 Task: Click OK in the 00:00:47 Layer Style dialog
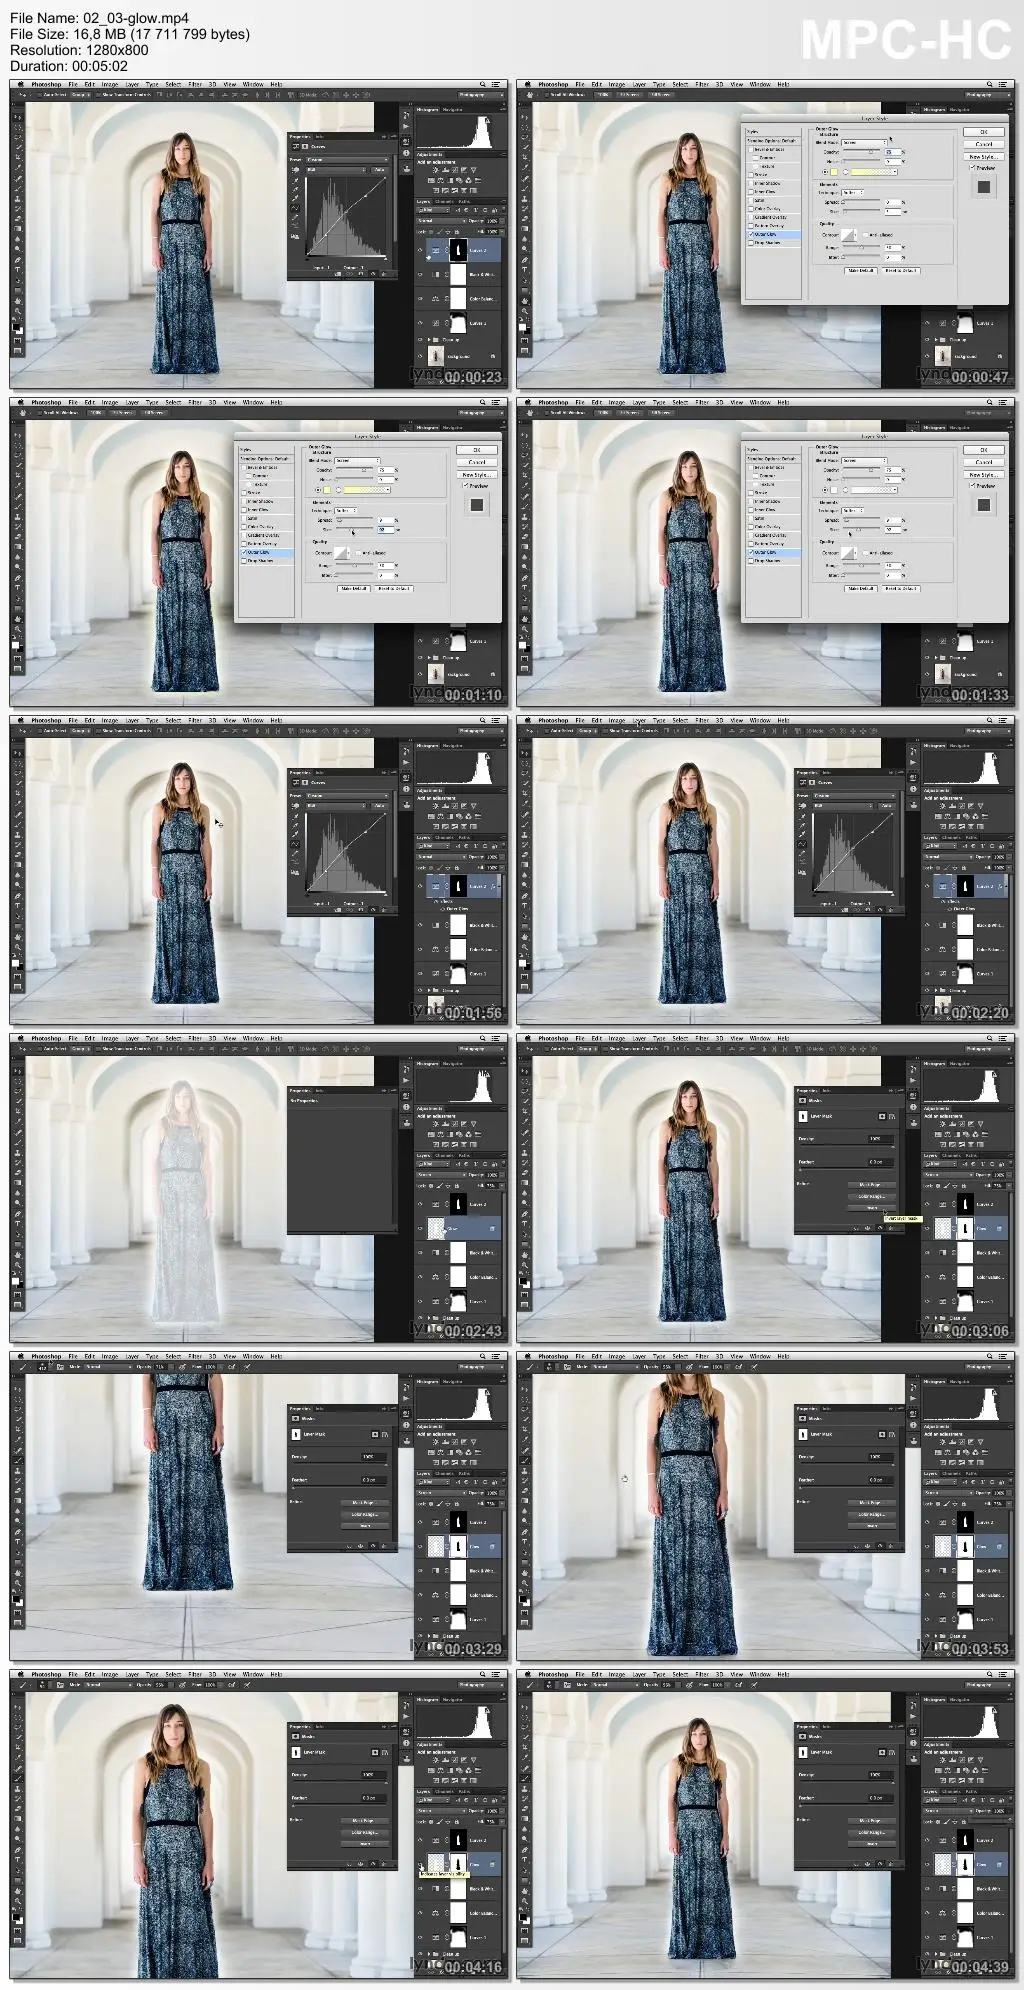(x=984, y=132)
